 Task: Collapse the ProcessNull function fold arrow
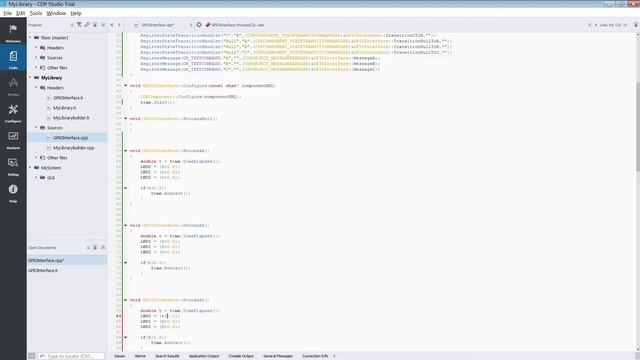pos(126,118)
